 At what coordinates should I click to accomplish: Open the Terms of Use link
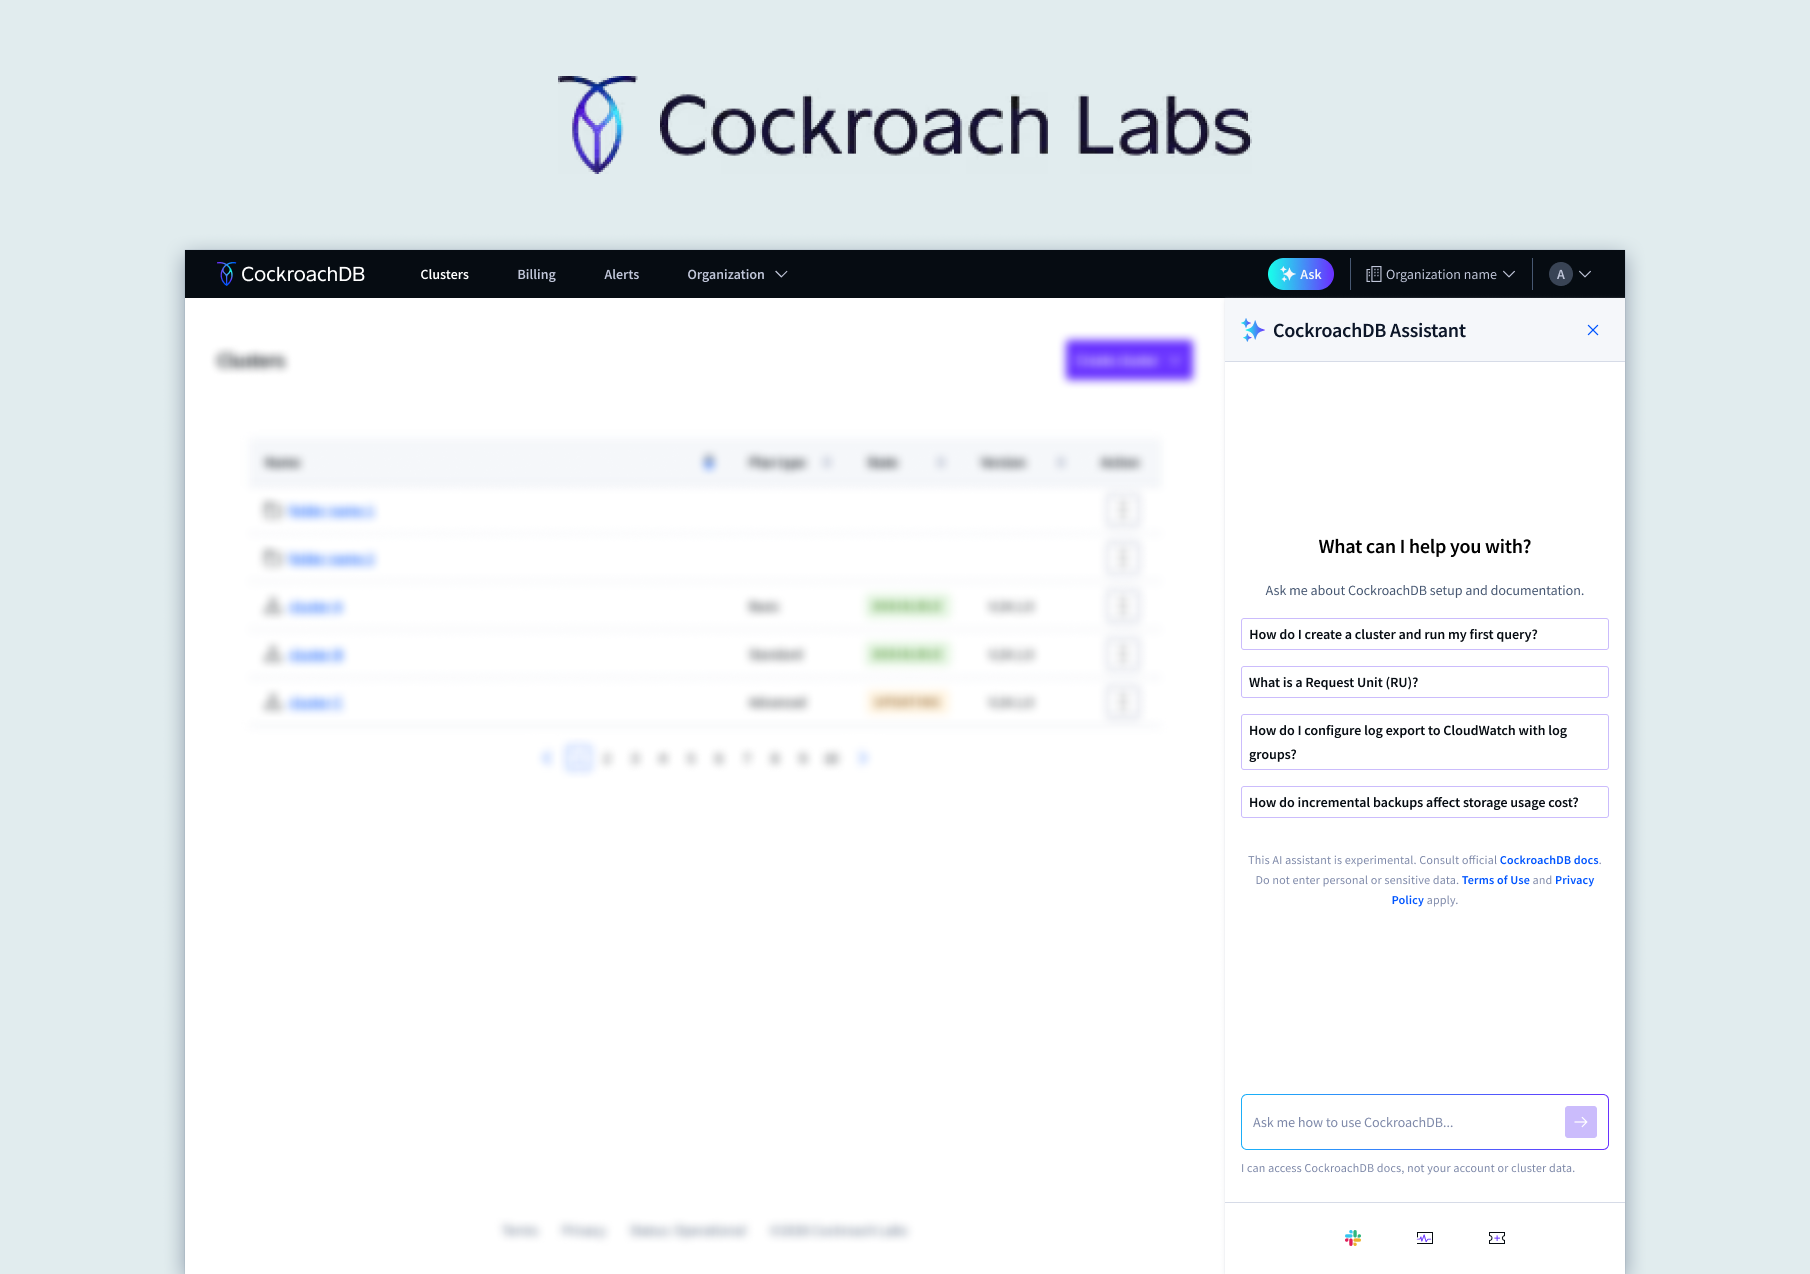pyautogui.click(x=1495, y=880)
